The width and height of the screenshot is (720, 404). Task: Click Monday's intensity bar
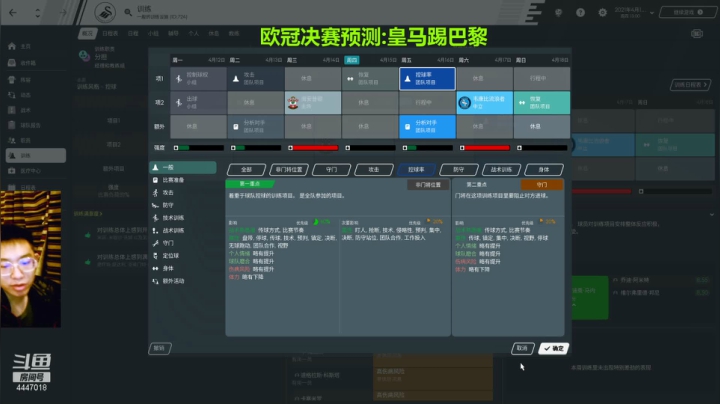coord(198,148)
